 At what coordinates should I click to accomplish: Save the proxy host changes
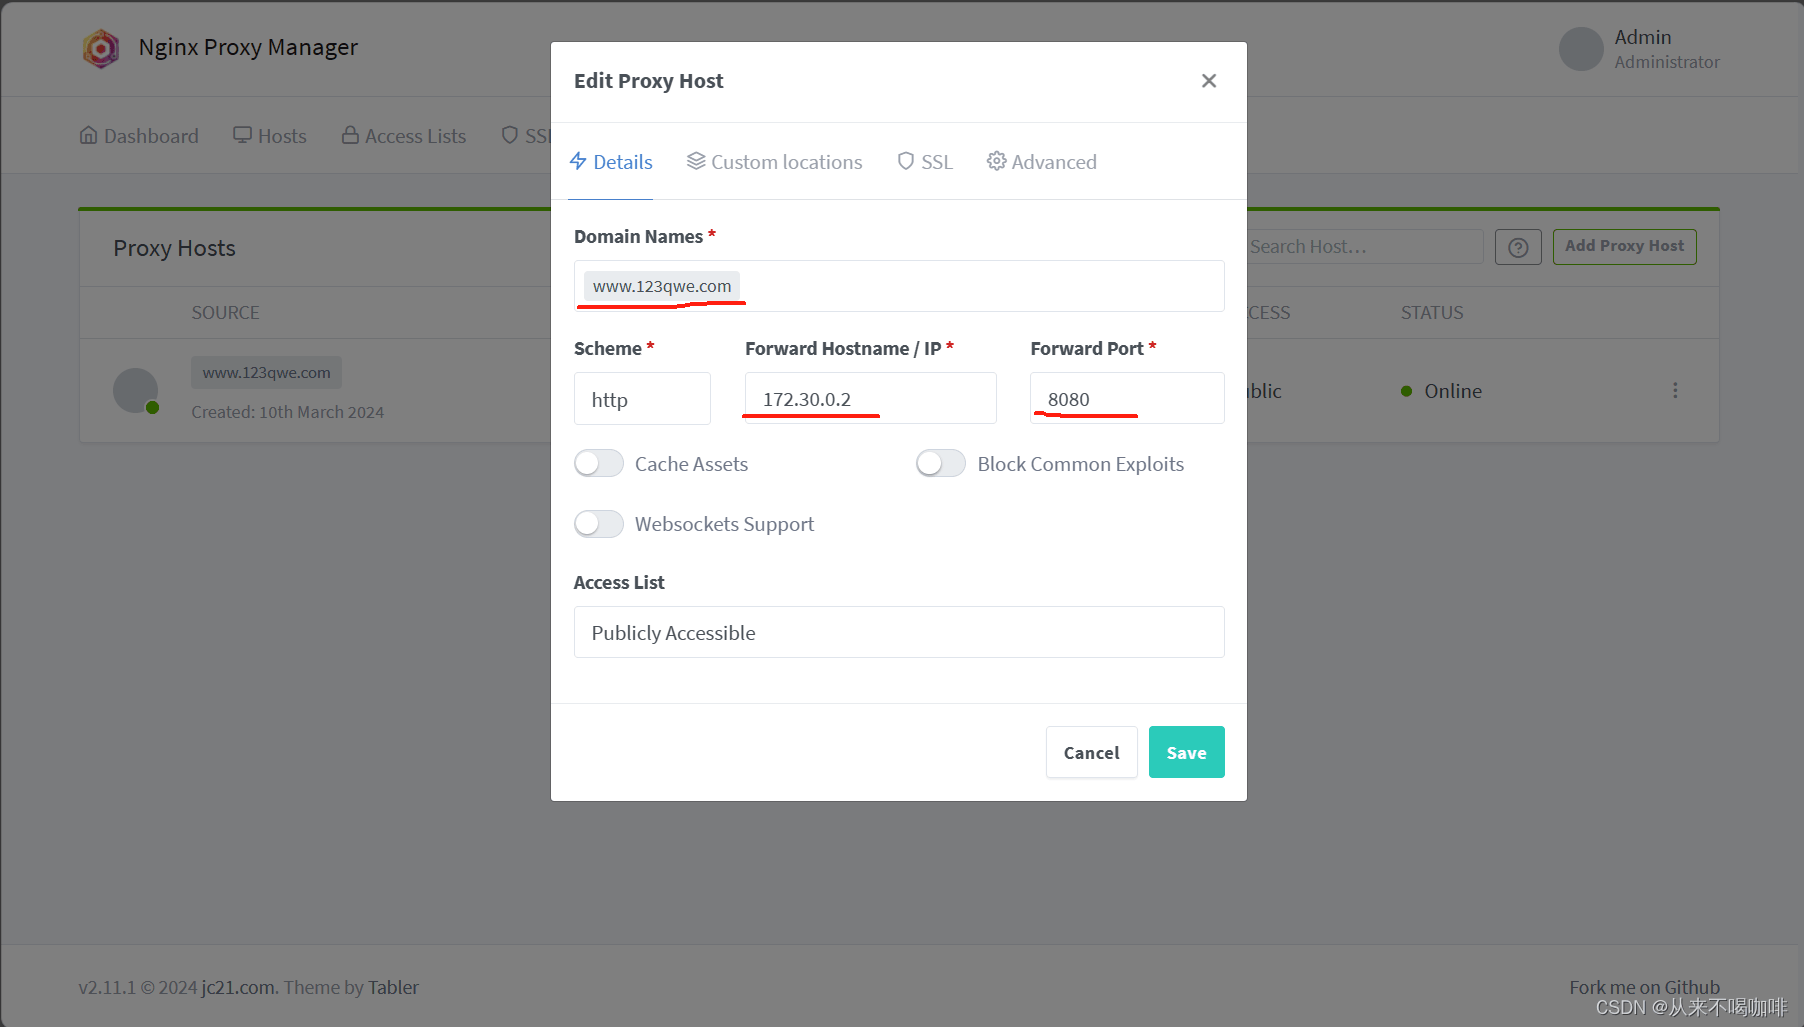[x=1186, y=752]
